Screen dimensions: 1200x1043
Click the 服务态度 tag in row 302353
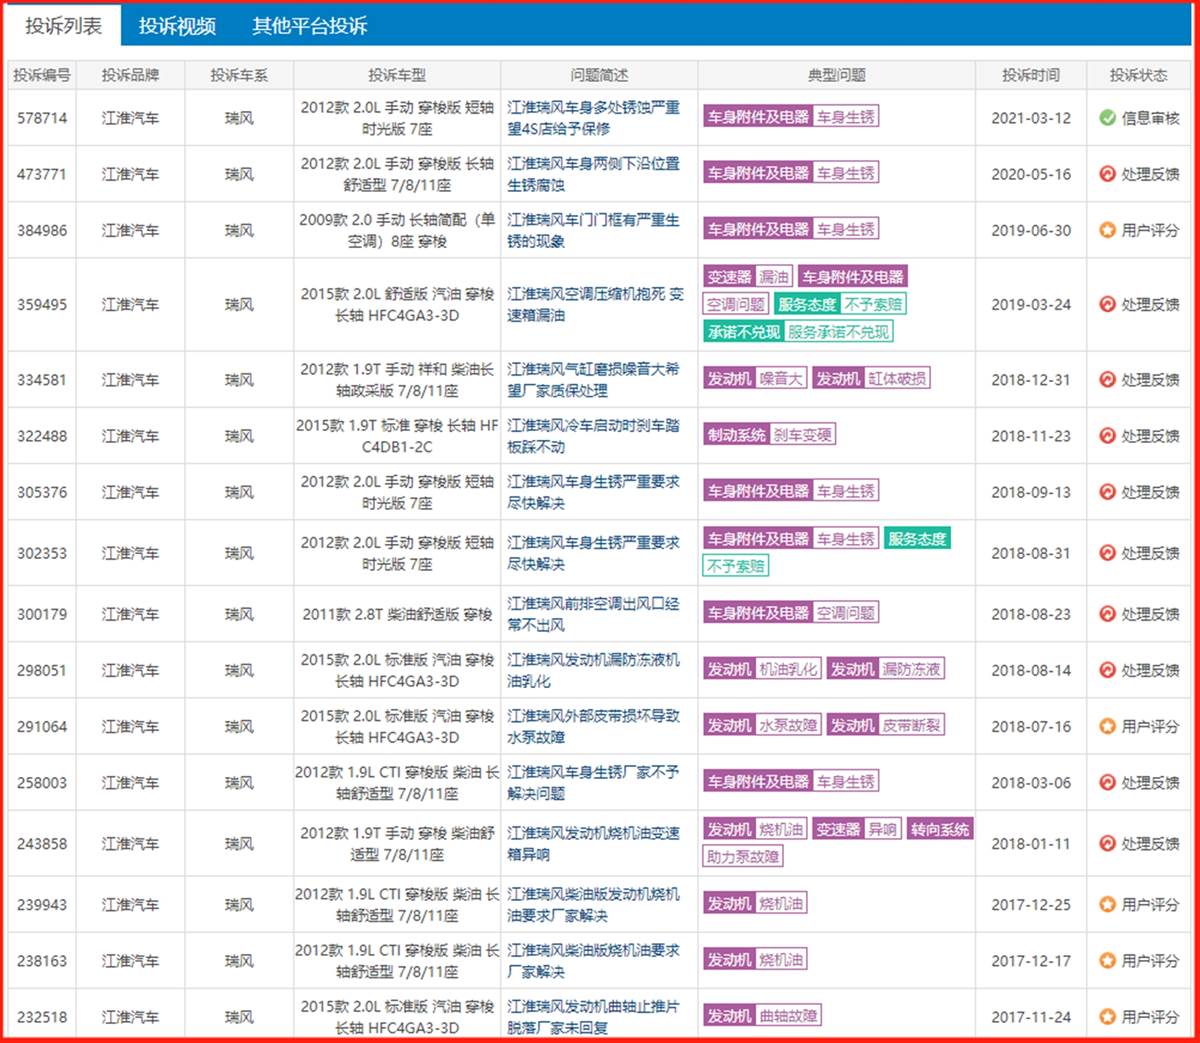pyautogui.click(x=917, y=539)
